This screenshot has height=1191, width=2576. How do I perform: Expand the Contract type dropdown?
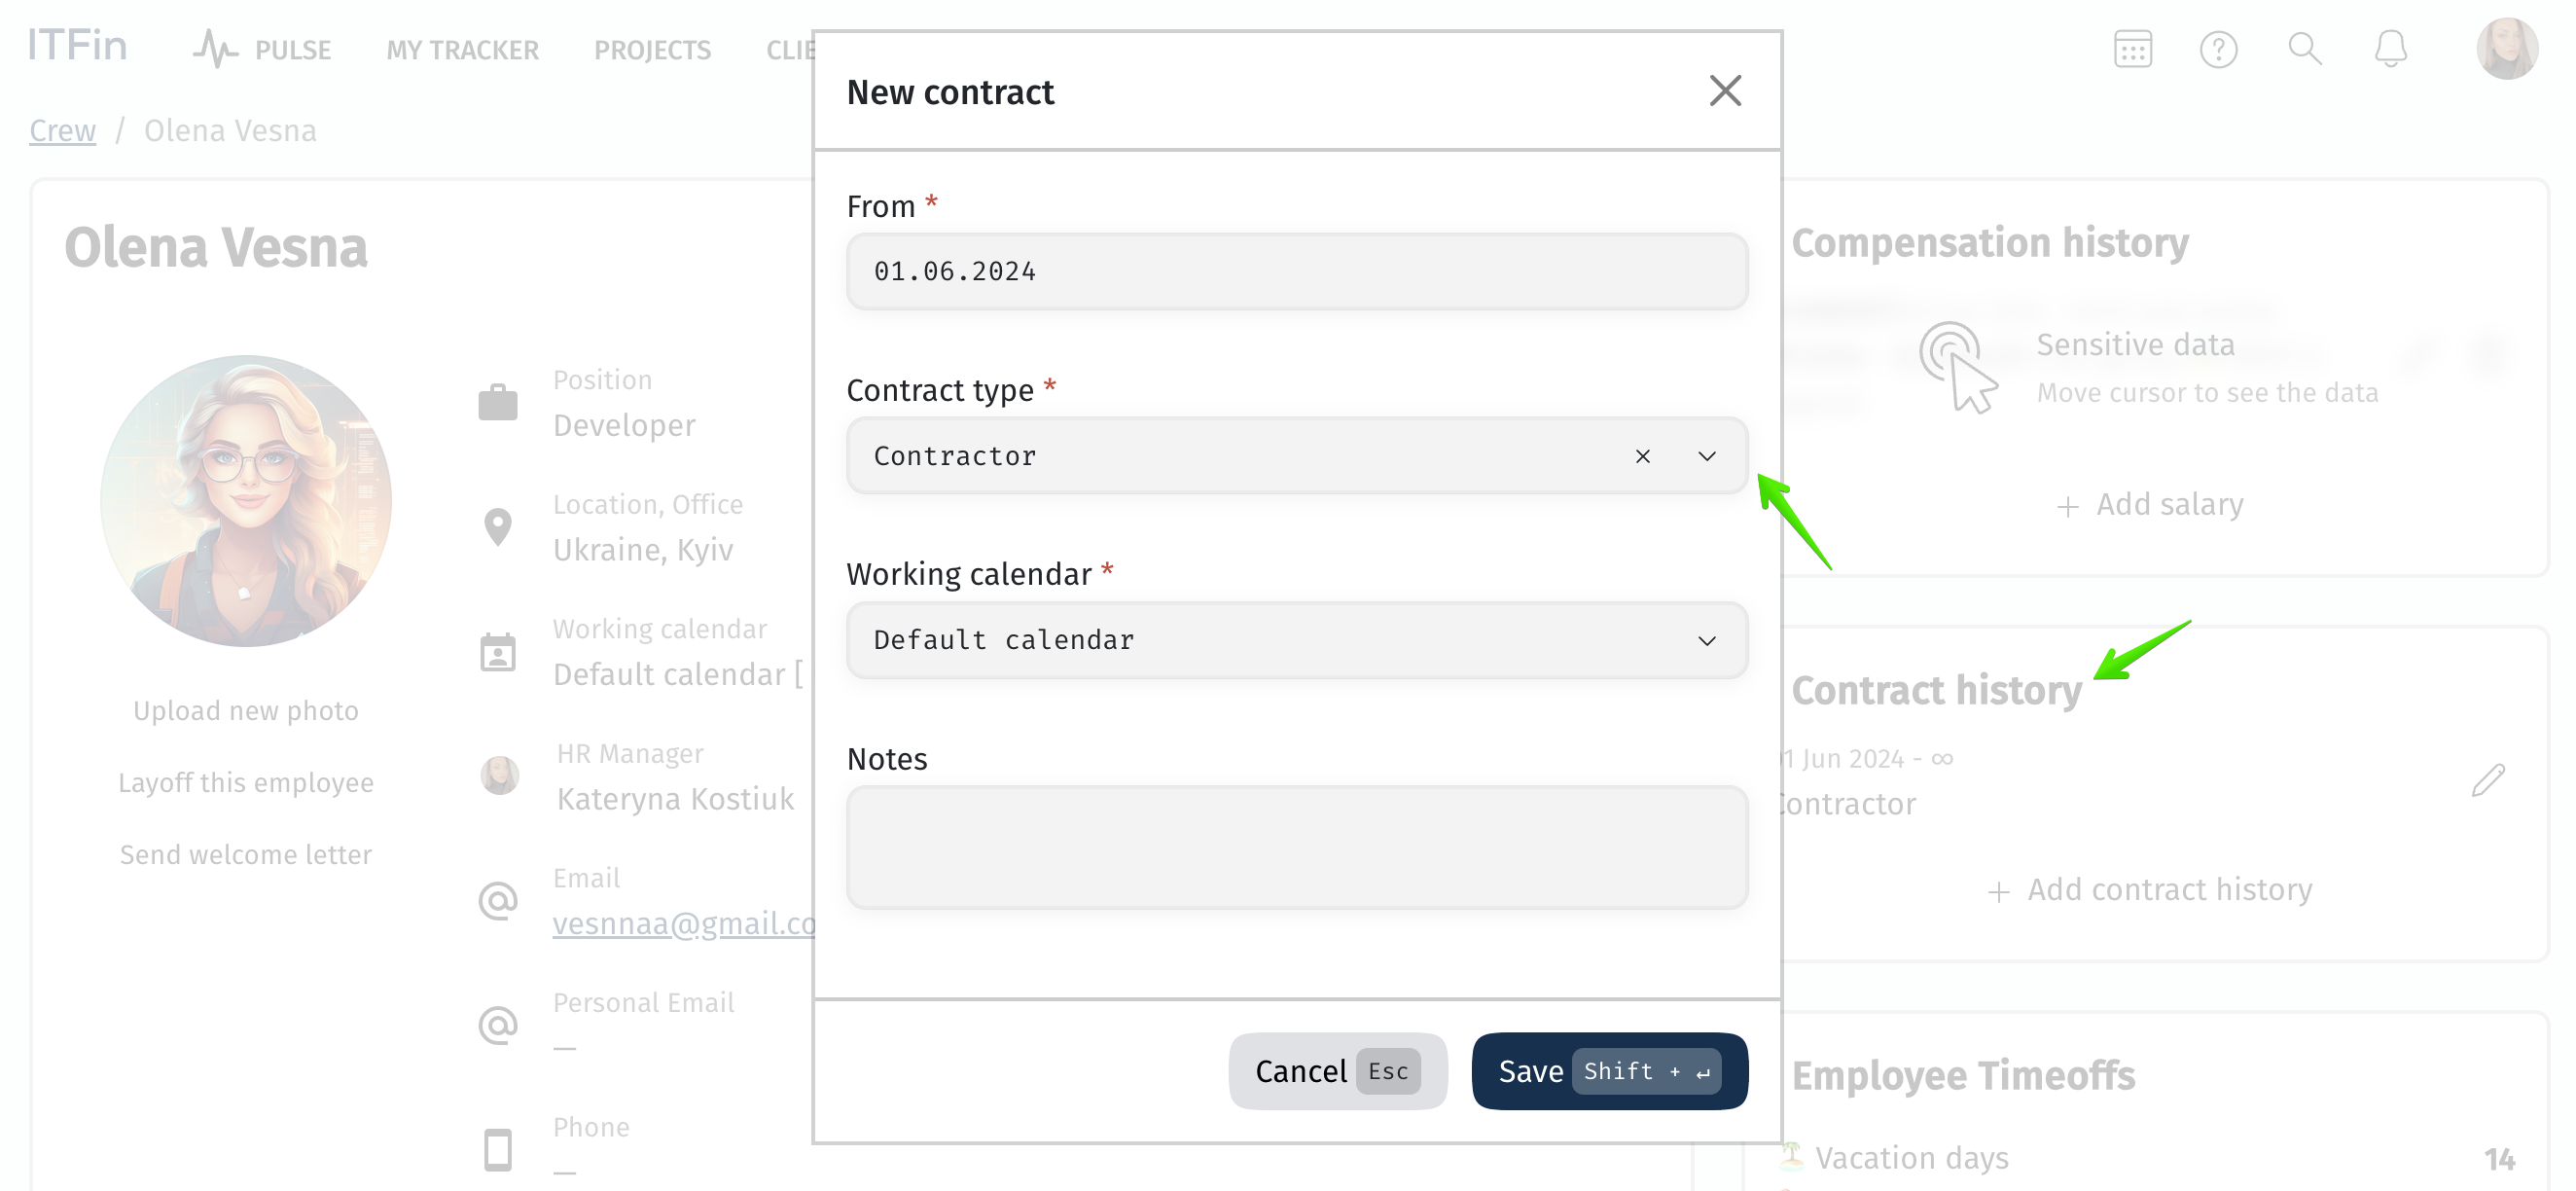coord(1706,456)
